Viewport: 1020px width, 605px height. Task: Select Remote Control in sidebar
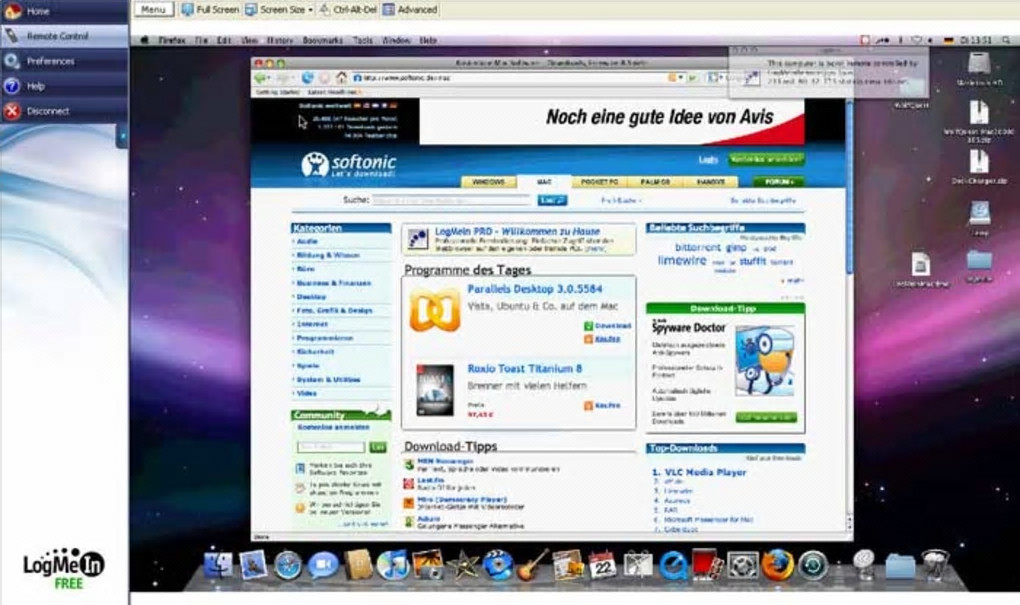(x=64, y=36)
